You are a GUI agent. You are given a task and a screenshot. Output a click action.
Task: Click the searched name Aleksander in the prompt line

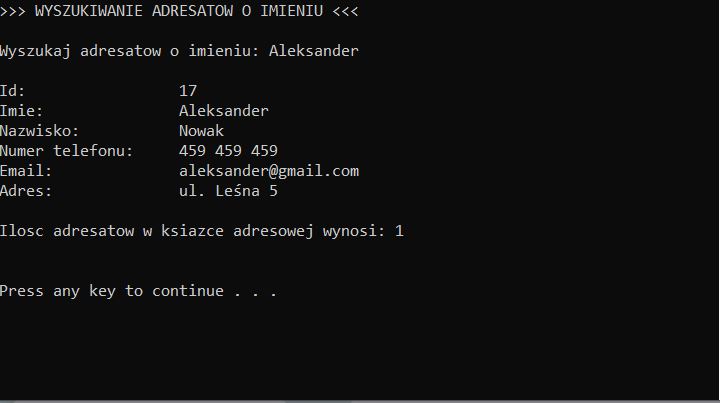(x=313, y=51)
